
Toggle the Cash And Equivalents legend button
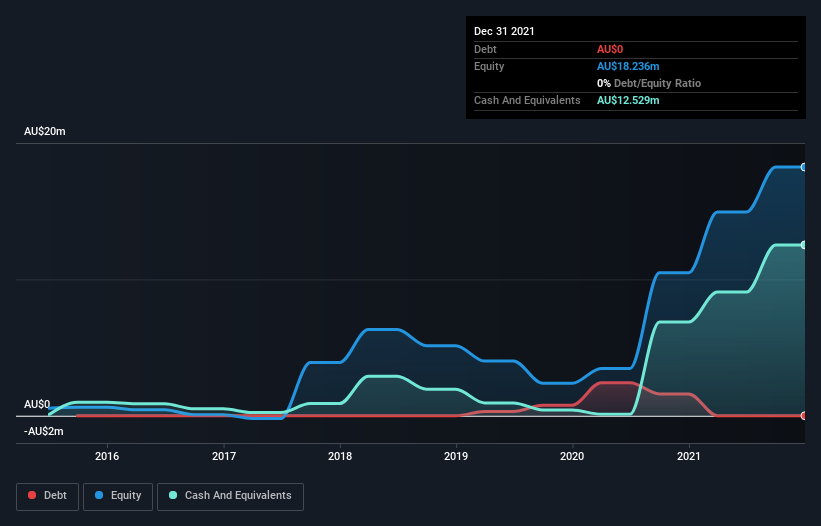point(230,496)
